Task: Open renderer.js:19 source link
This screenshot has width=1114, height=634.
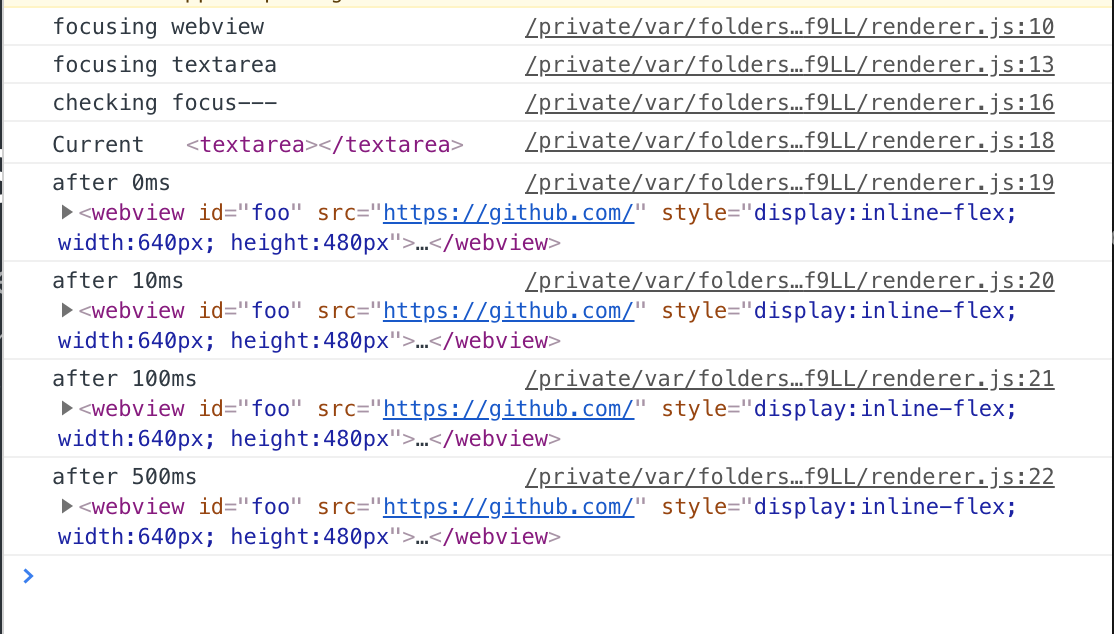Action: coord(789,183)
